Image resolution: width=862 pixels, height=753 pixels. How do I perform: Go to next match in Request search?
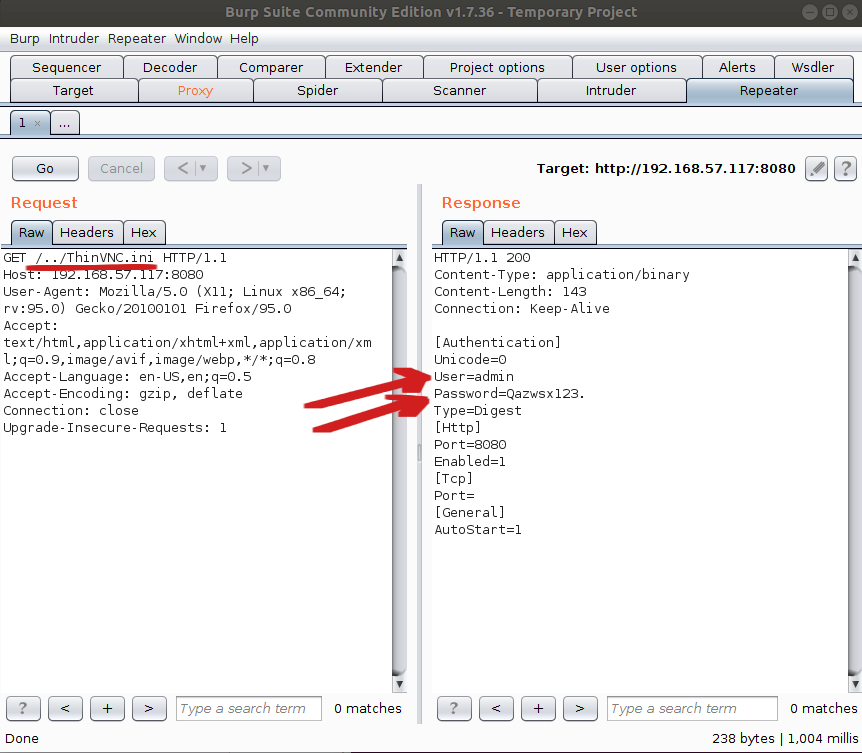point(149,708)
